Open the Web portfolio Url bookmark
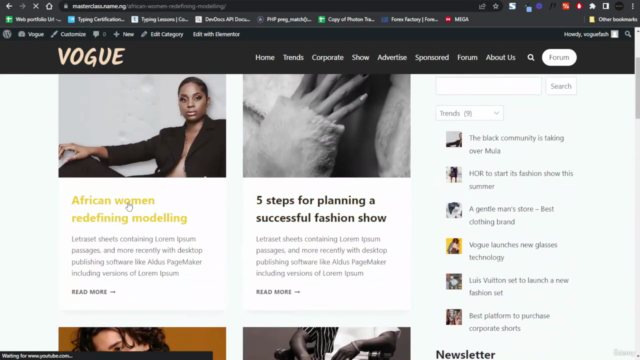 tap(33, 19)
